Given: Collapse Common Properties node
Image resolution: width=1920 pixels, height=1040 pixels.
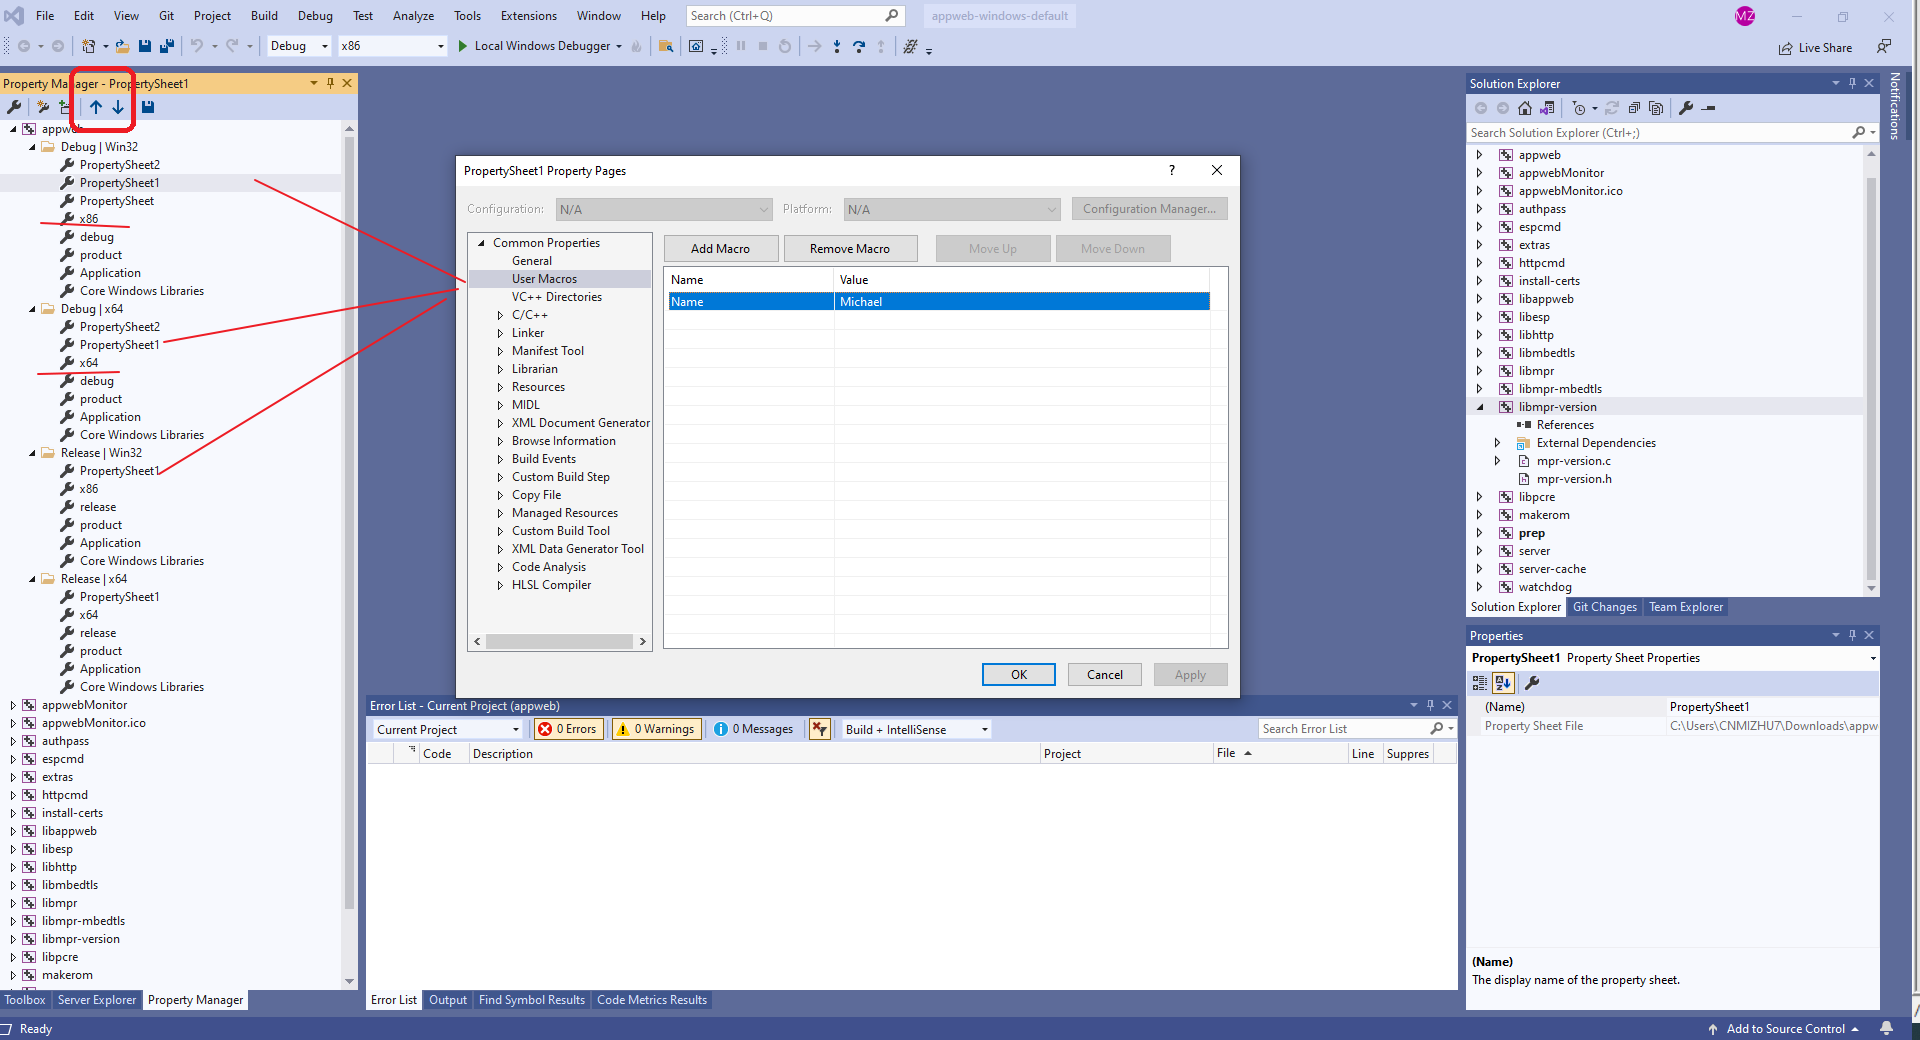Looking at the screenshot, I should 481,243.
